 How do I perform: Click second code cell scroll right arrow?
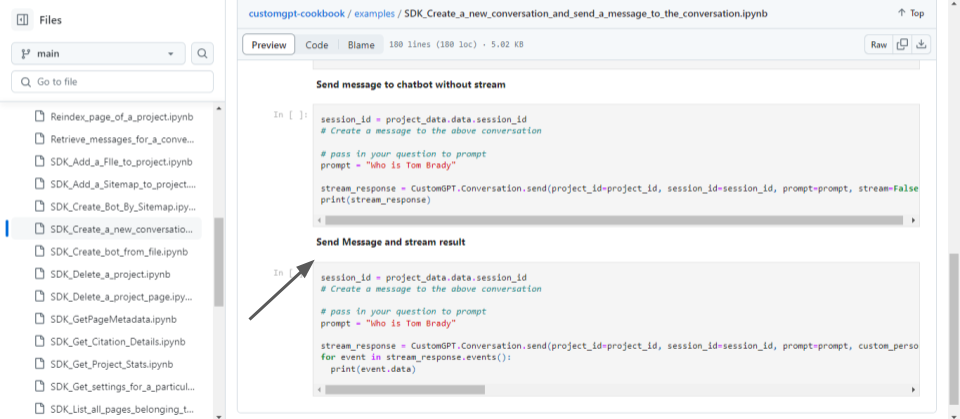coord(913,389)
